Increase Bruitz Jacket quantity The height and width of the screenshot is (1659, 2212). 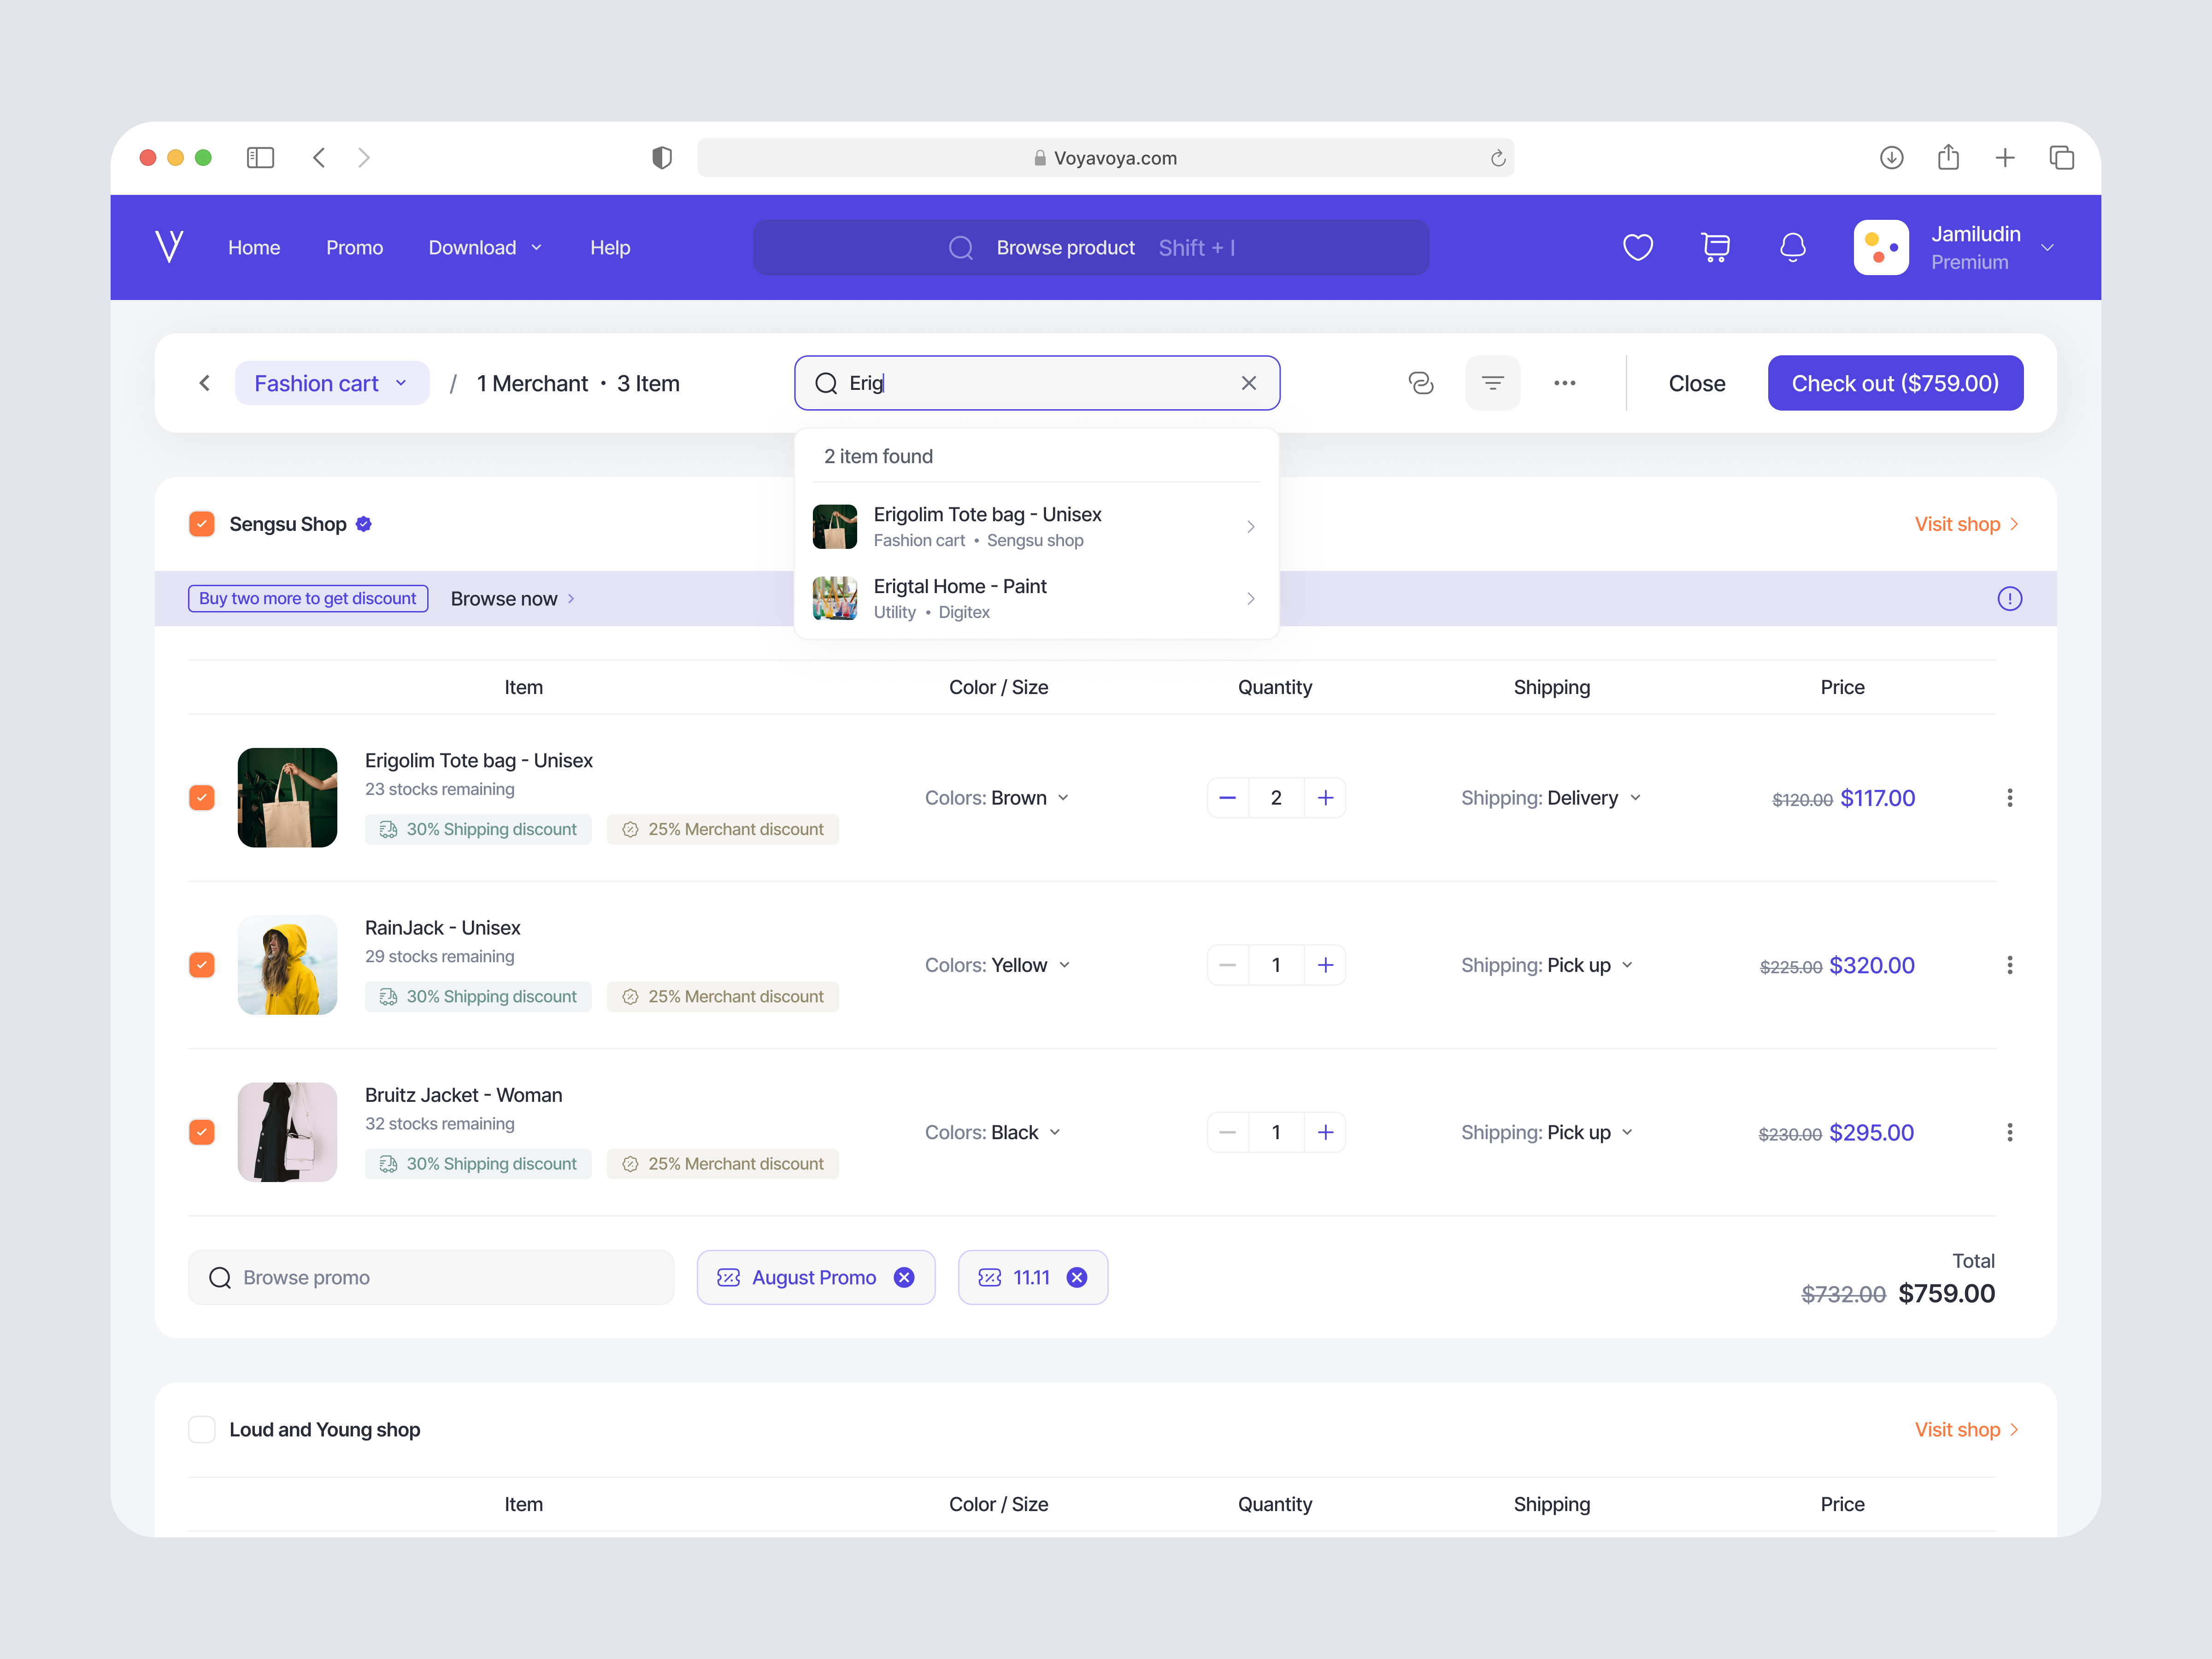[1325, 1132]
